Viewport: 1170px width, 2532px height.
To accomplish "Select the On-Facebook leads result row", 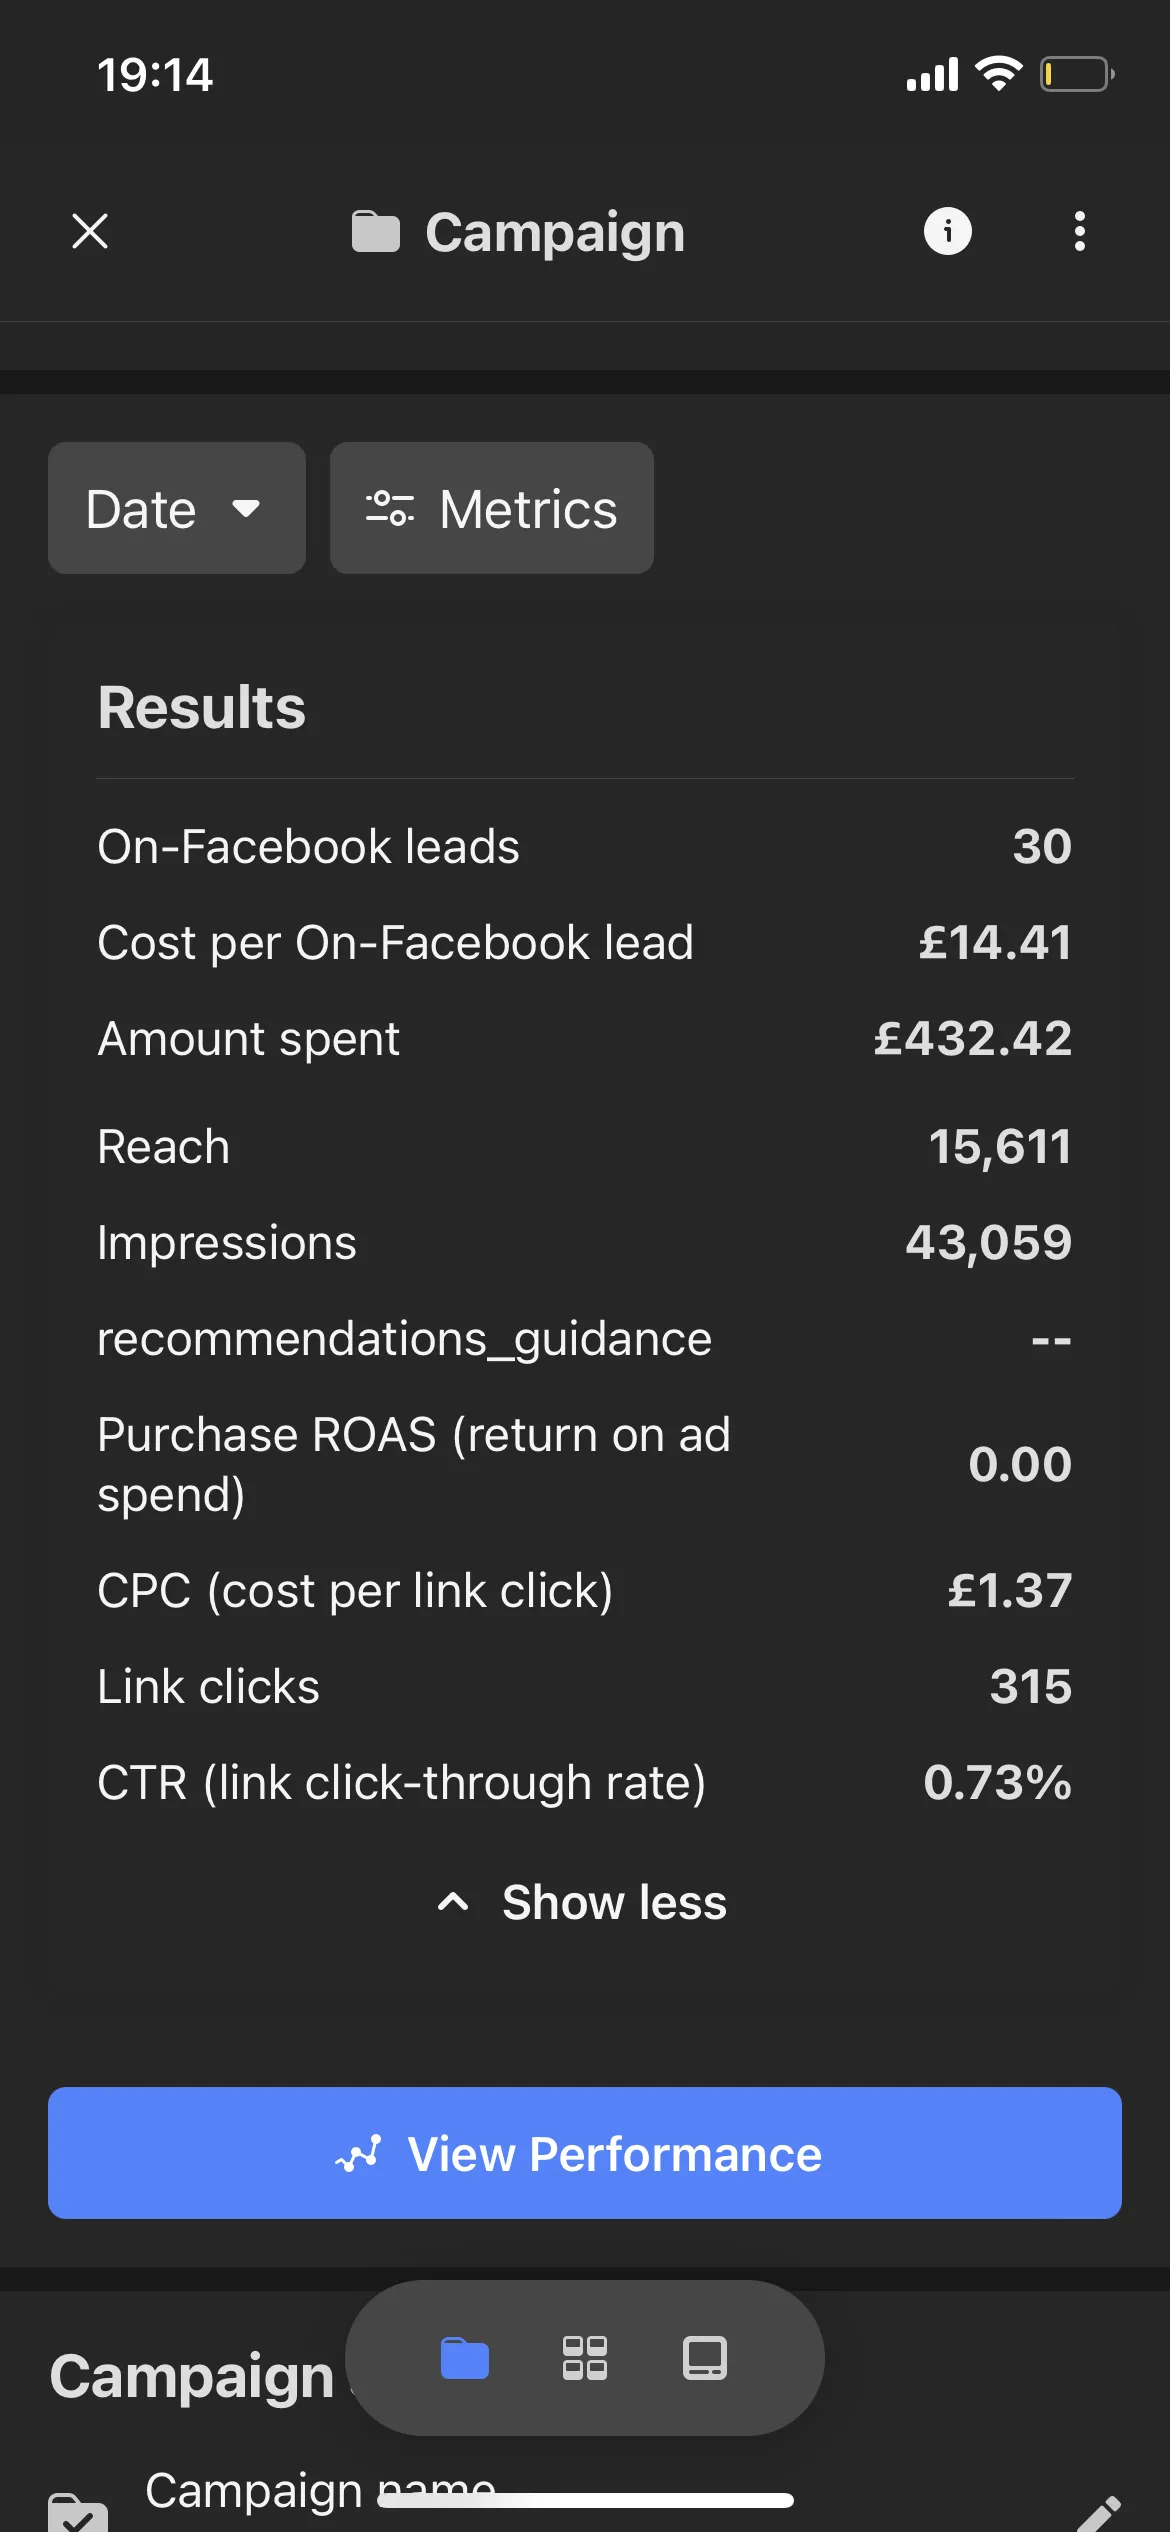I will click(585, 846).
